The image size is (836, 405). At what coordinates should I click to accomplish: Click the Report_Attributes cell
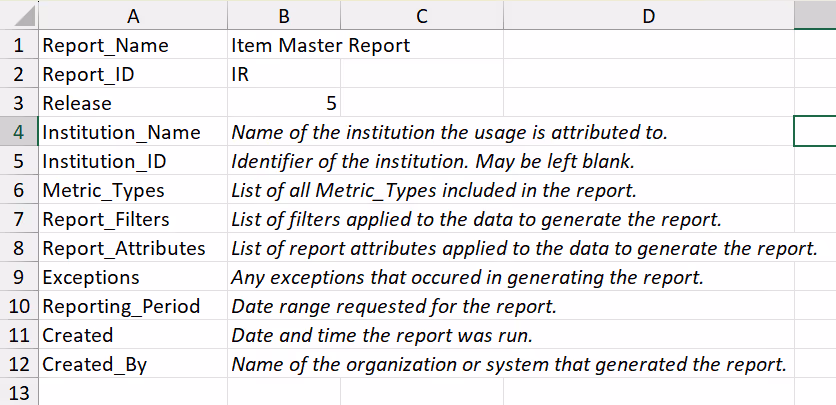[133, 247]
